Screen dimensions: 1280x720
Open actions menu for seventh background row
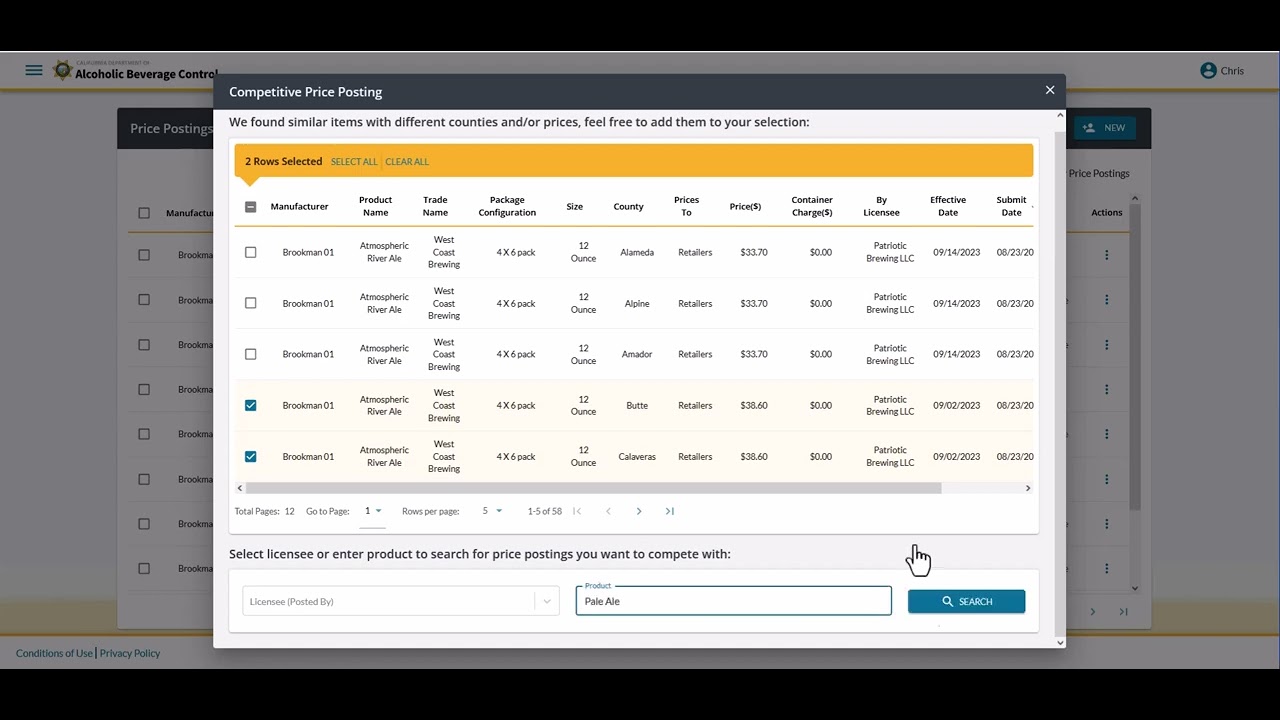coord(1106,524)
